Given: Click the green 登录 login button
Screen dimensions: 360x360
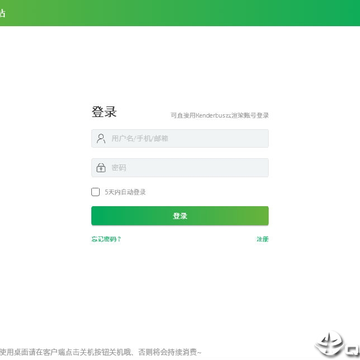Looking at the screenshot, I should click(180, 216).
